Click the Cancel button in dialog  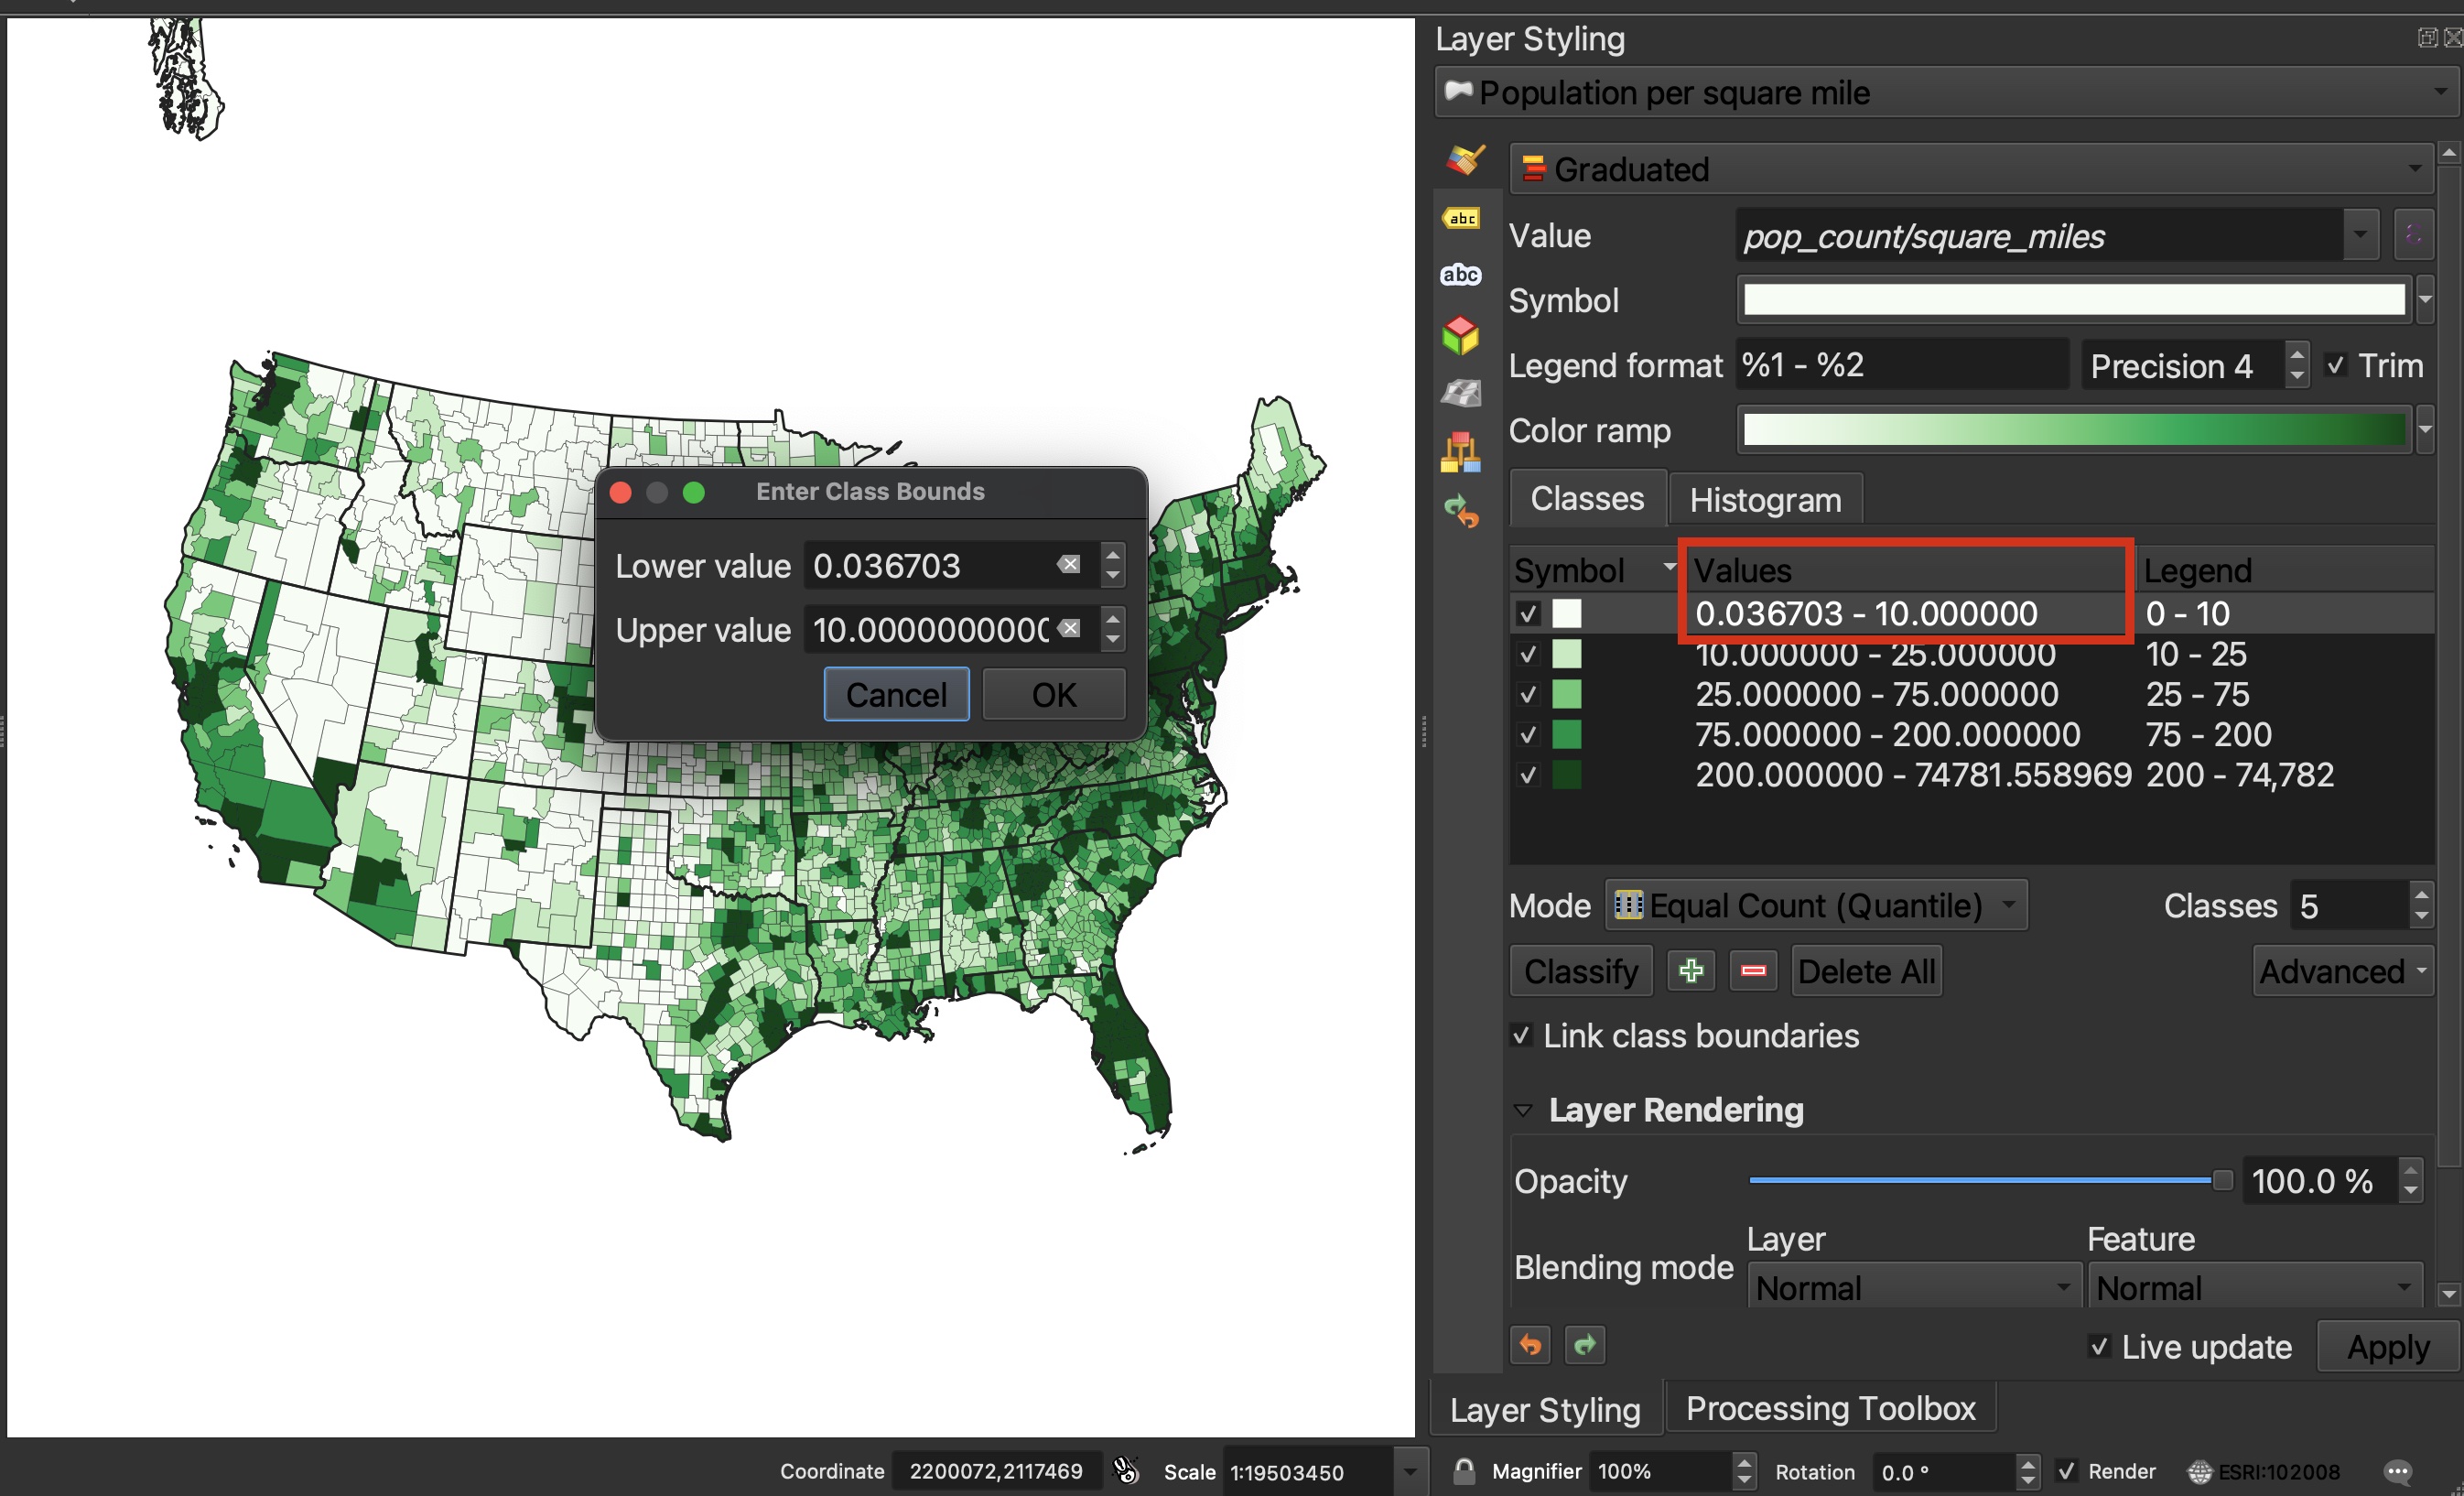pyautogui.click(x=896, y=693)
